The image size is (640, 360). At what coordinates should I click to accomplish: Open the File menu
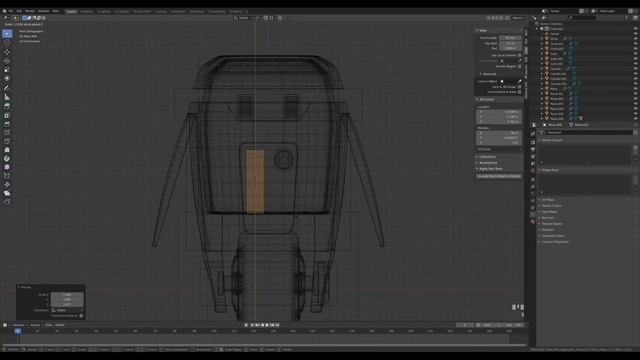pyautogui.click(x=11, y=11)
